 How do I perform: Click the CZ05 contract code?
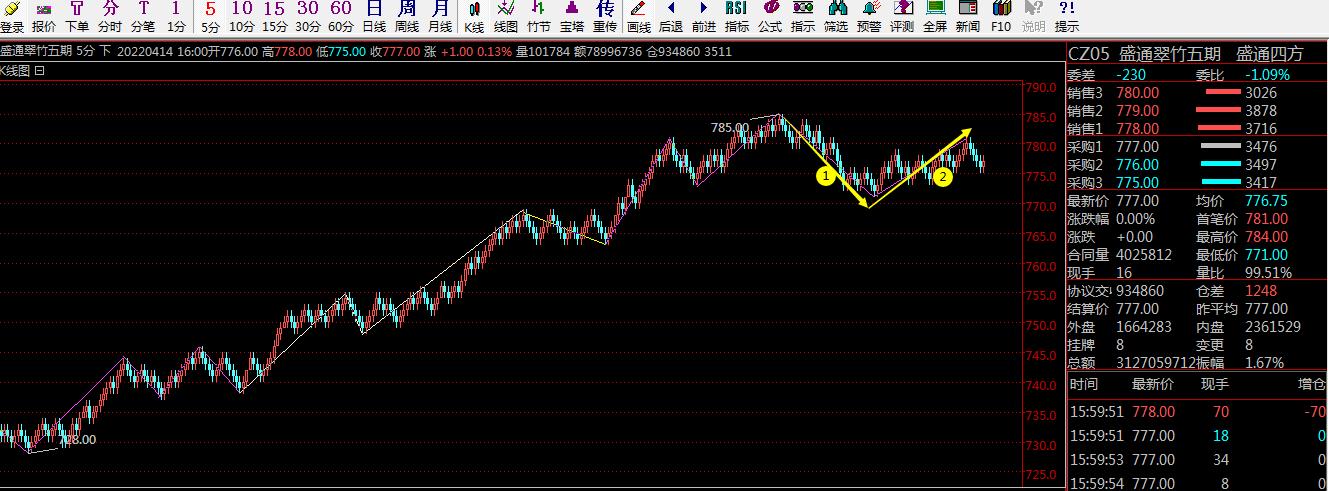pos(1089,54)
